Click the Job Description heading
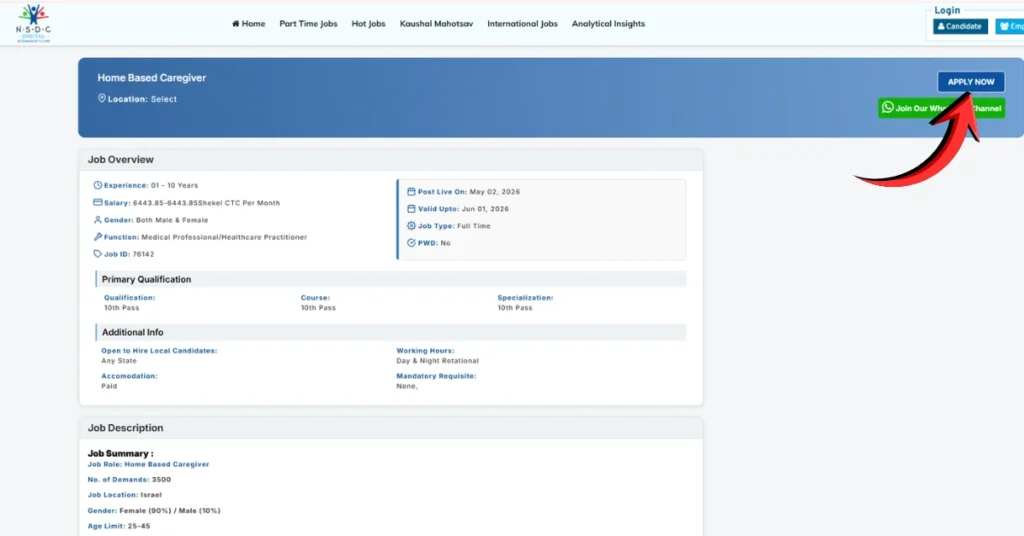 (x=125, y=428)
